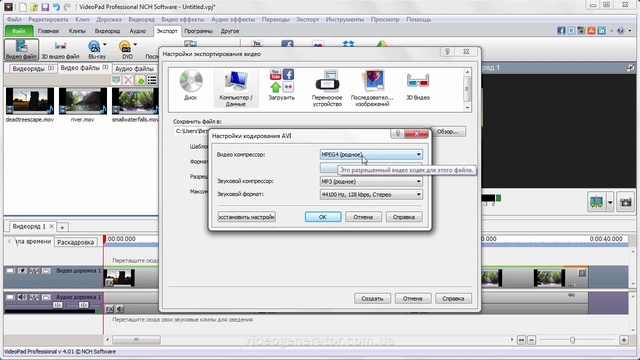Select the Диск export target
The width and height of the screenshot is (640, 360).
[191, 85]
